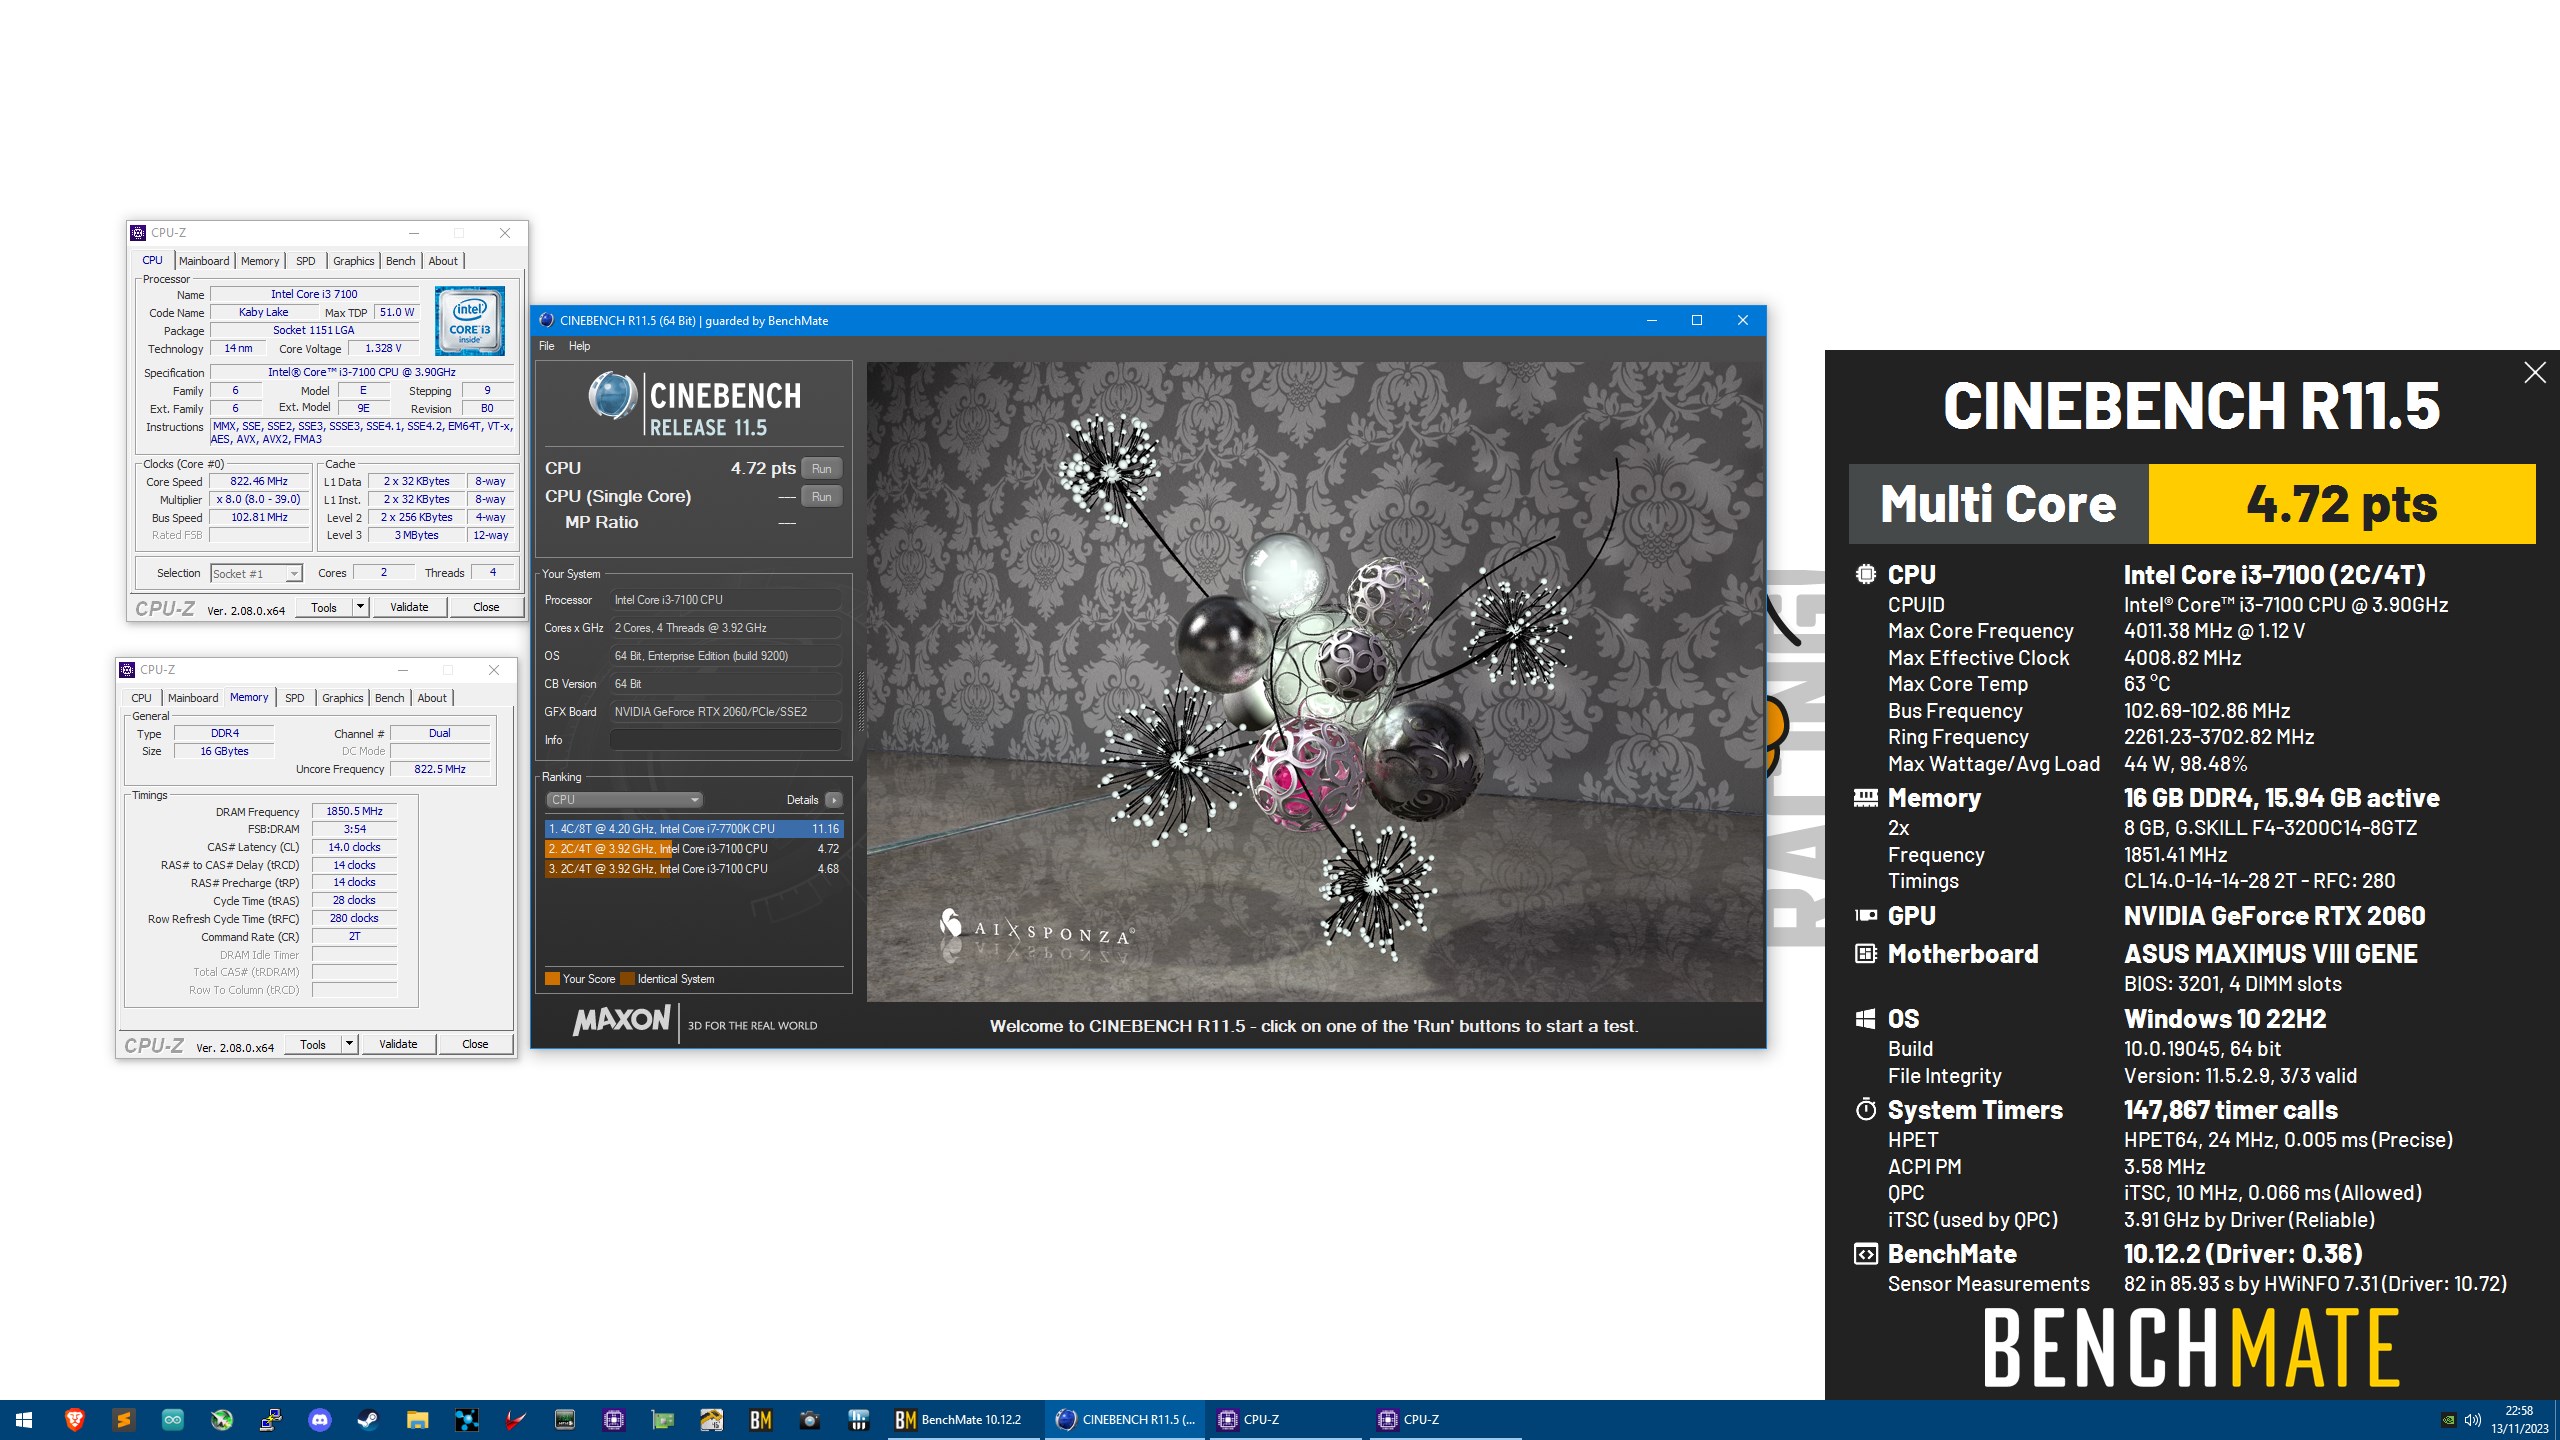This screenshot has height=1440, width=2560.
Task: Expand Tools dropdown arrow in Memory CPU-Z window
Action: click(349, 1044)
